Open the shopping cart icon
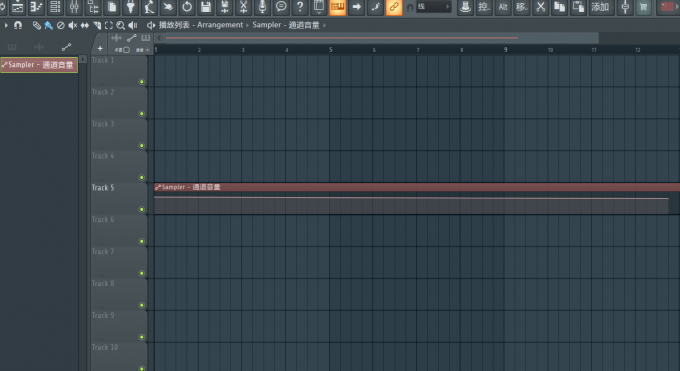This screenshot has width=680, height=371. [x=644, y=7]
